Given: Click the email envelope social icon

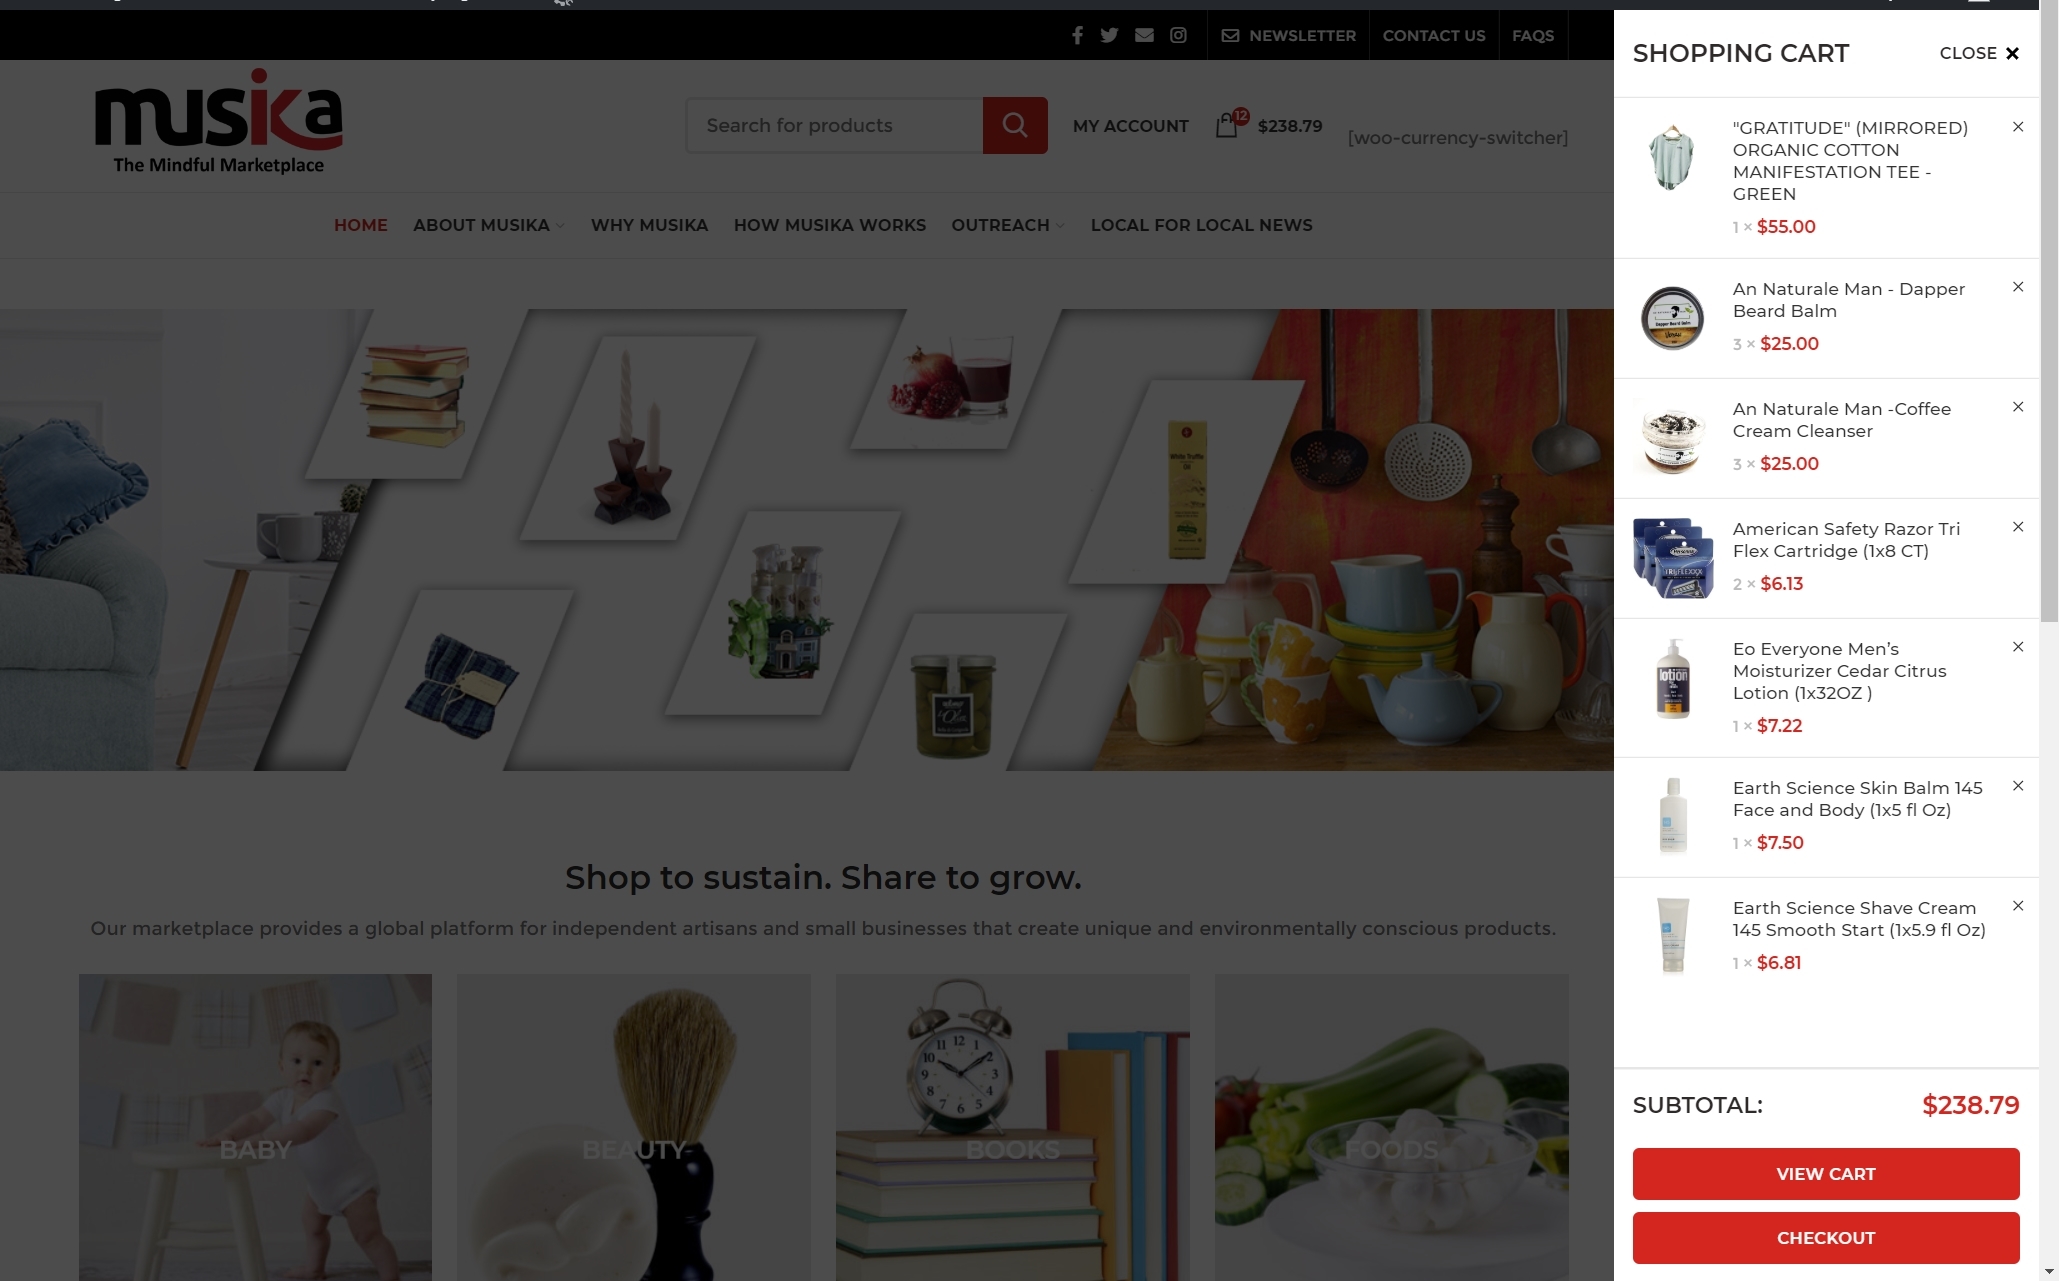Looking at the screenshot, I should (1144, 35).
